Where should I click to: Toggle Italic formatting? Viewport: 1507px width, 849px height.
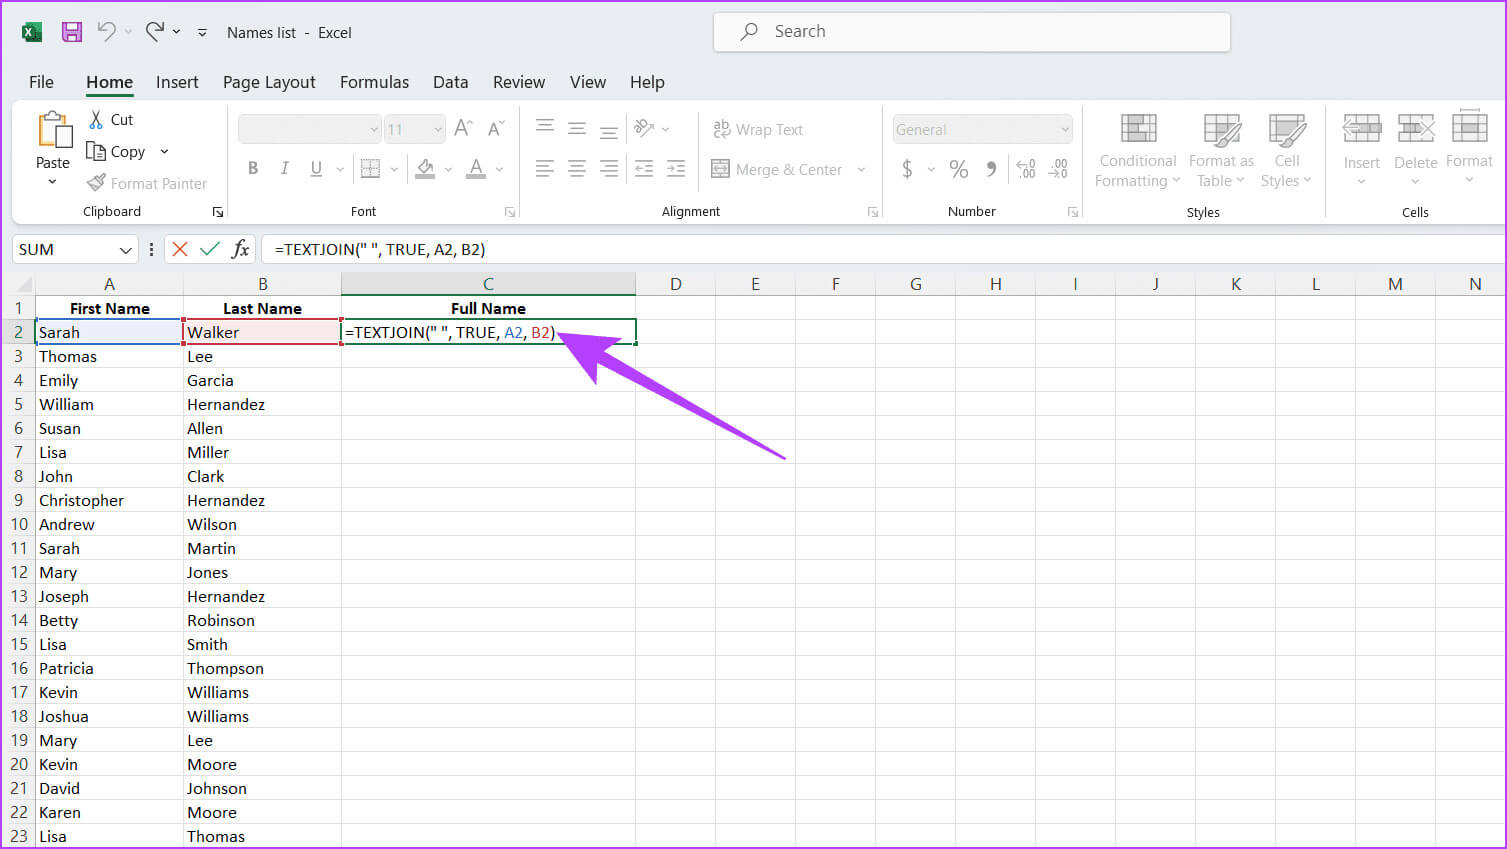285,169
